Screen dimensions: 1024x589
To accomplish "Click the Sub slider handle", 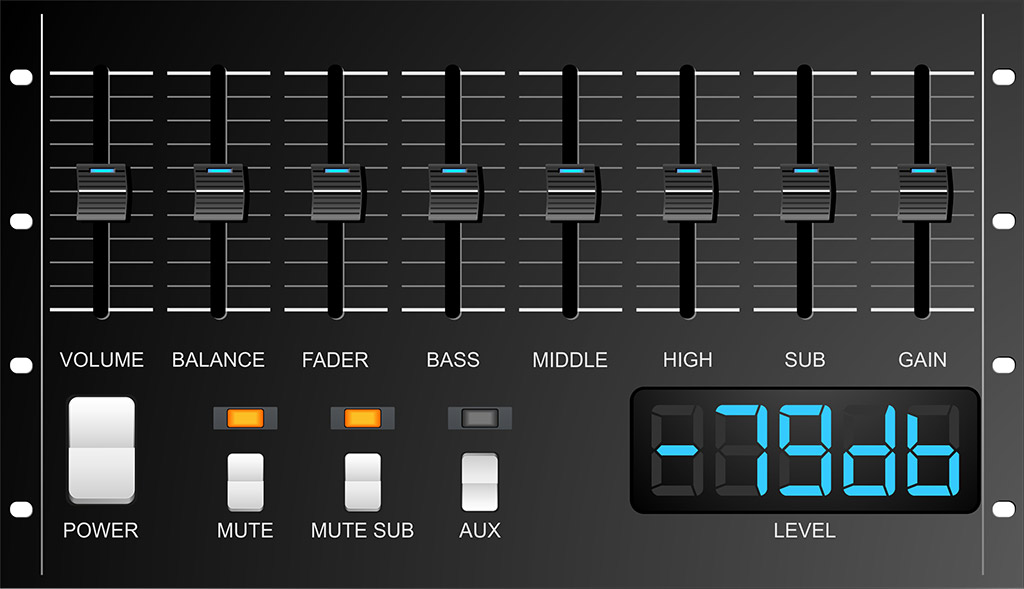I will pyautogui.click(x=805, y=192).
